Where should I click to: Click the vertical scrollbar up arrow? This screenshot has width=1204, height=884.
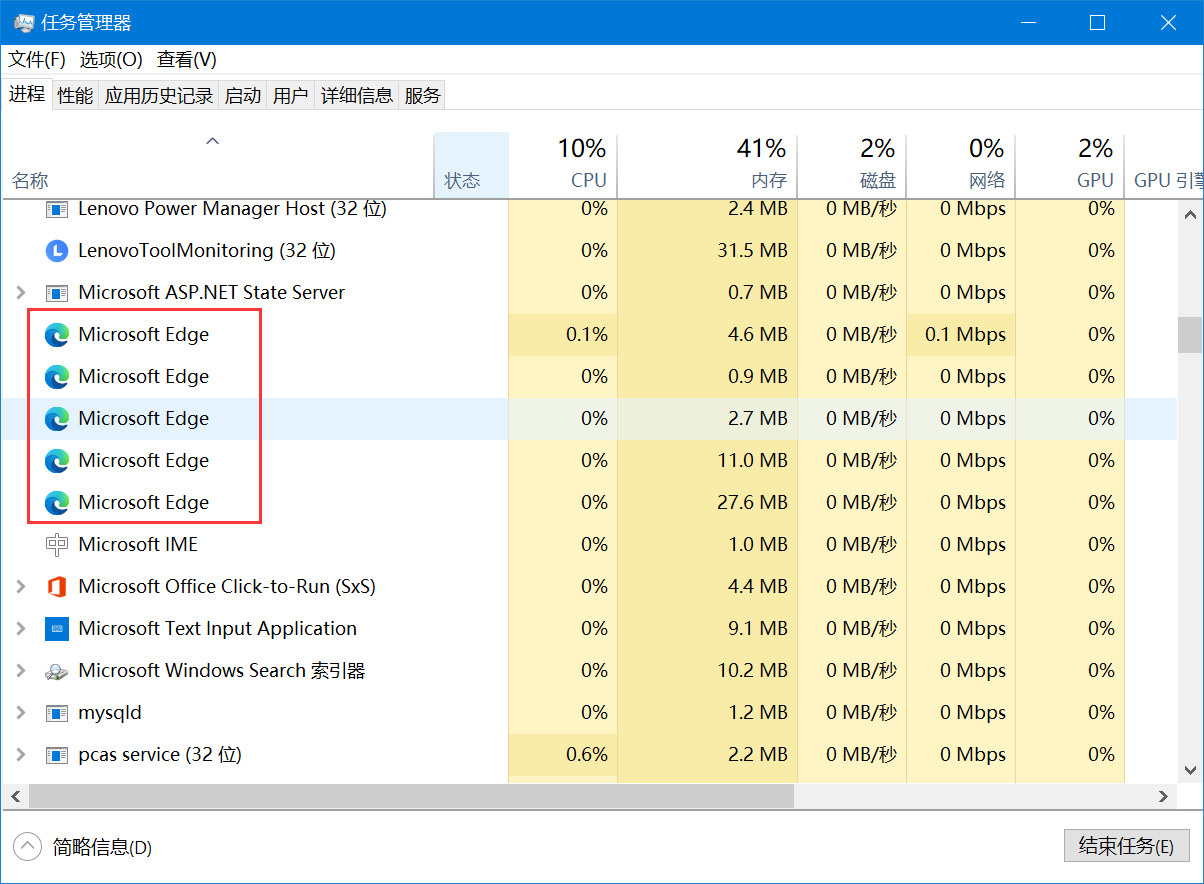tap(1190, 213)
